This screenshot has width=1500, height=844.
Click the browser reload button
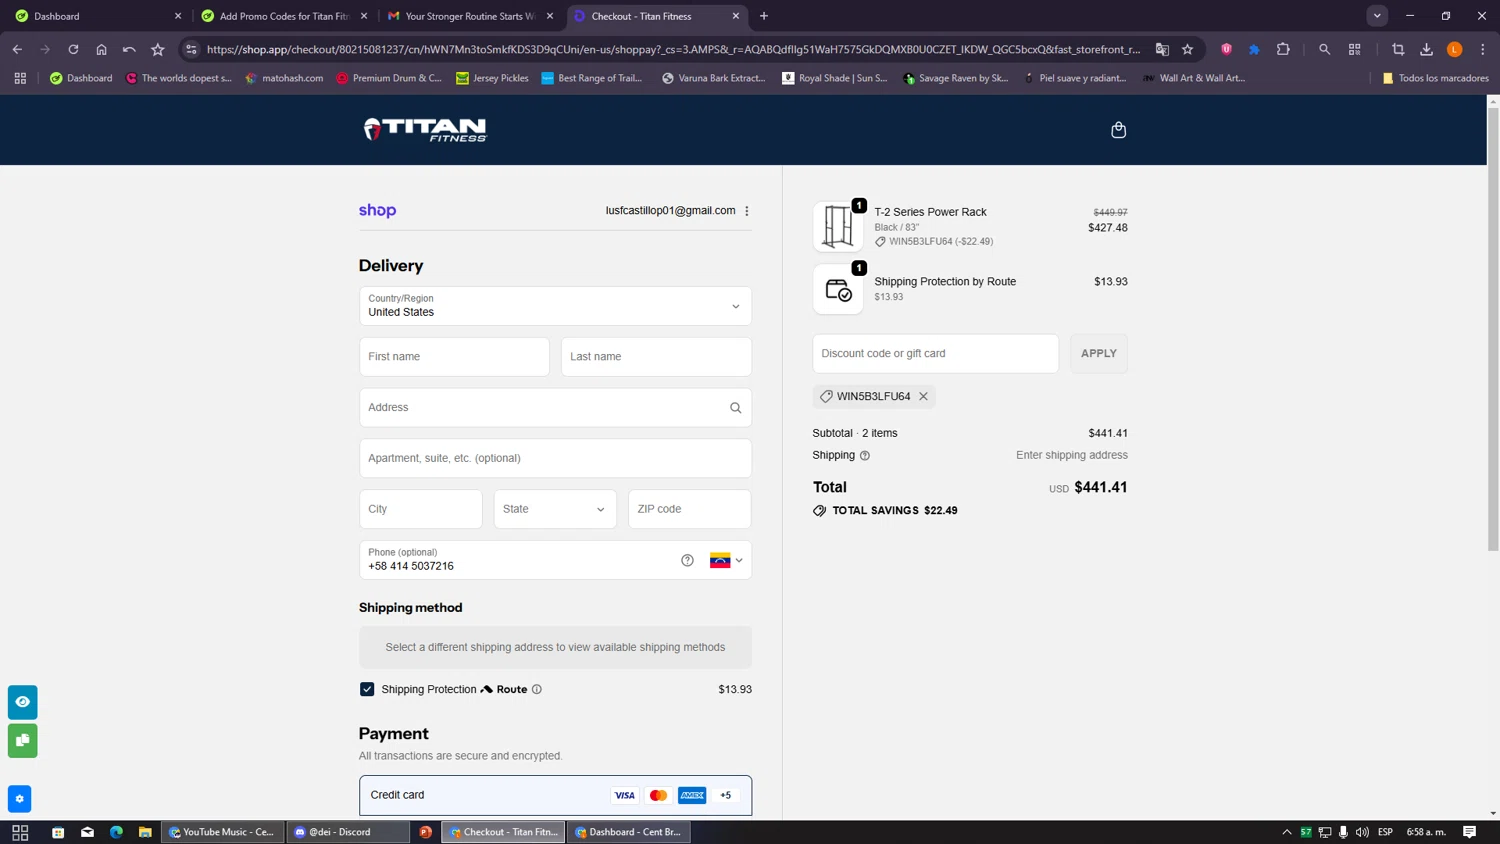point(73,49)
